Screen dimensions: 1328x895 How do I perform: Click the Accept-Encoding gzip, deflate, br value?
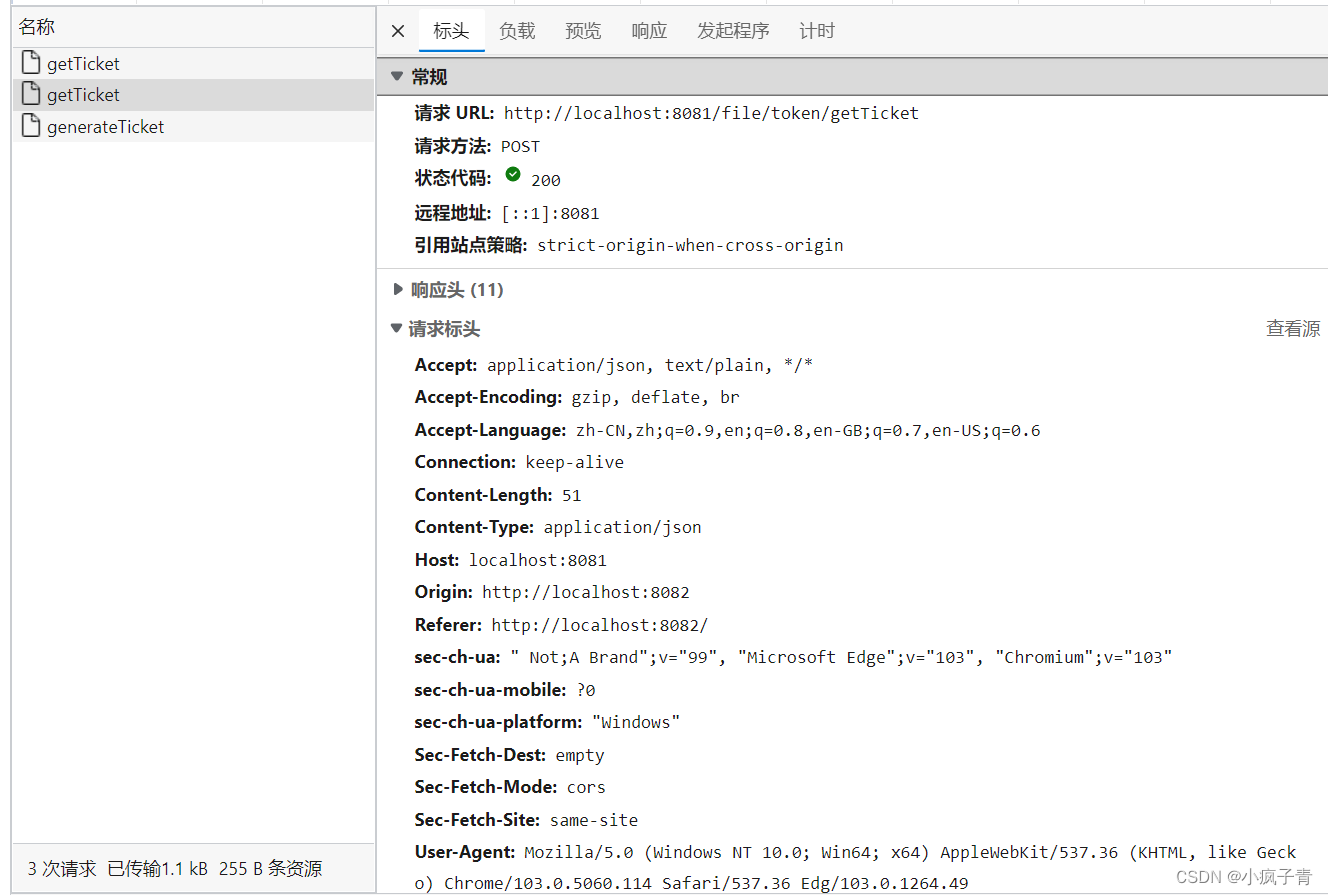point(656,397)
